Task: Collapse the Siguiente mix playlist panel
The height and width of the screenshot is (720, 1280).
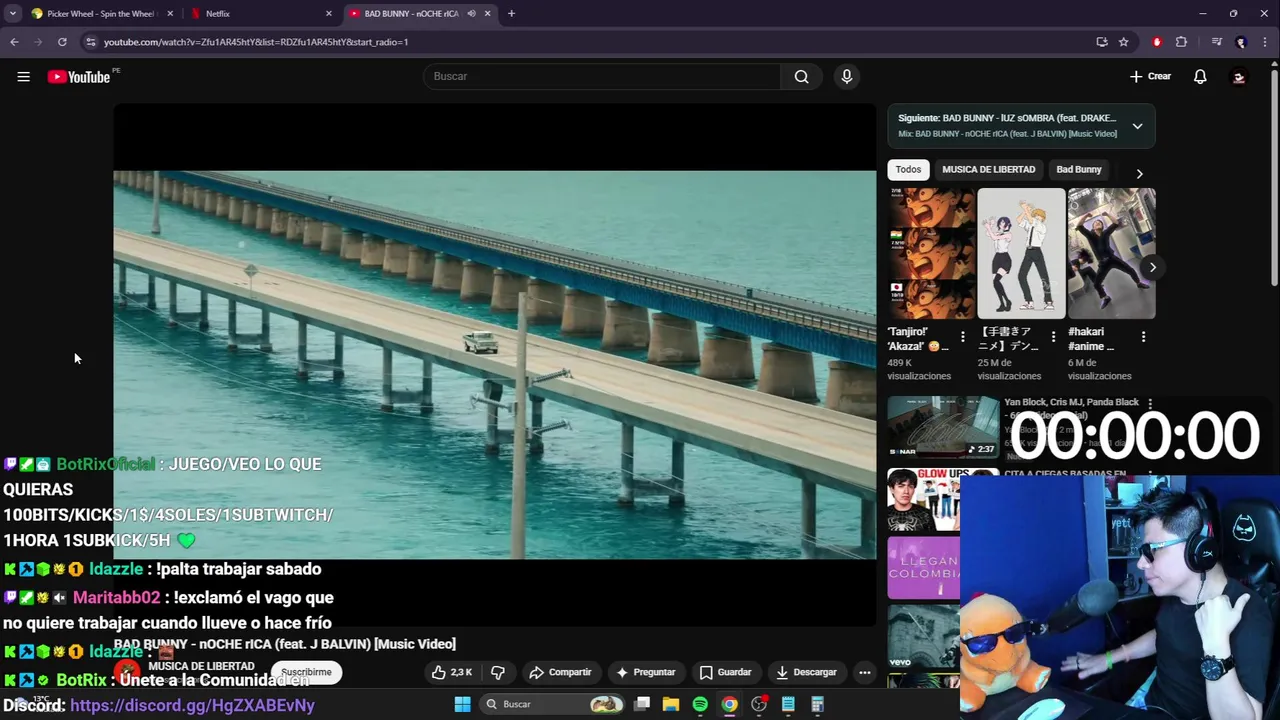Action: pos(1137,126)
